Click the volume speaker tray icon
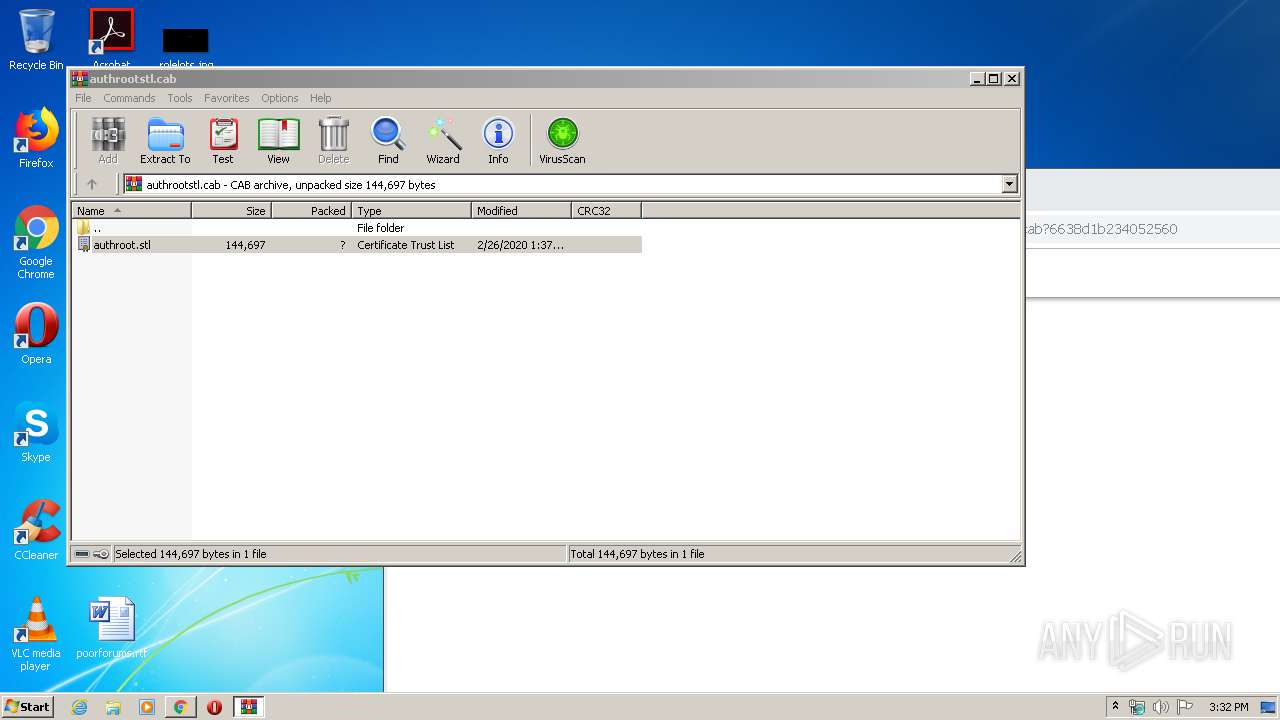 1161,707
